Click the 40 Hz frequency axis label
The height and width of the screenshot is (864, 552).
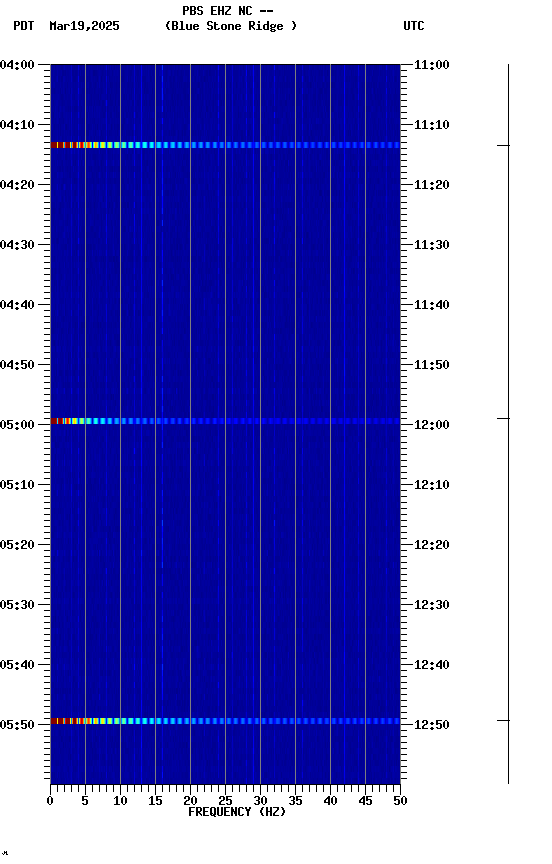click(330, 801)
